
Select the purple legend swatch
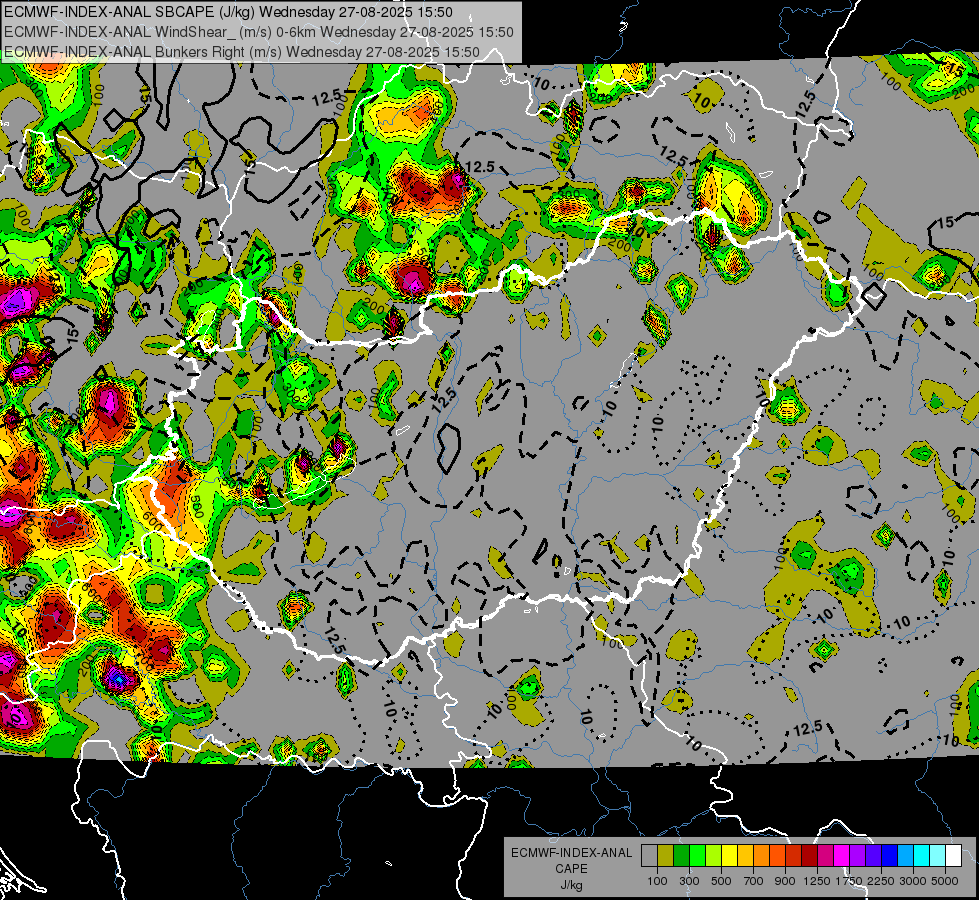(x=857, y=855)
